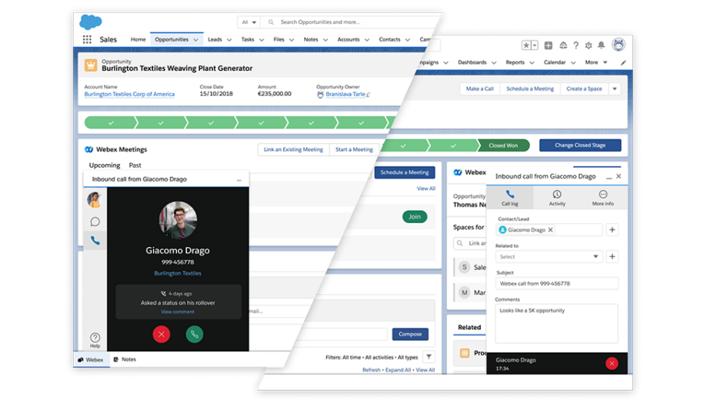704x400 pixels.
Task: Switch to Upcoming meetings tab
Action: [x=104, y=165]
